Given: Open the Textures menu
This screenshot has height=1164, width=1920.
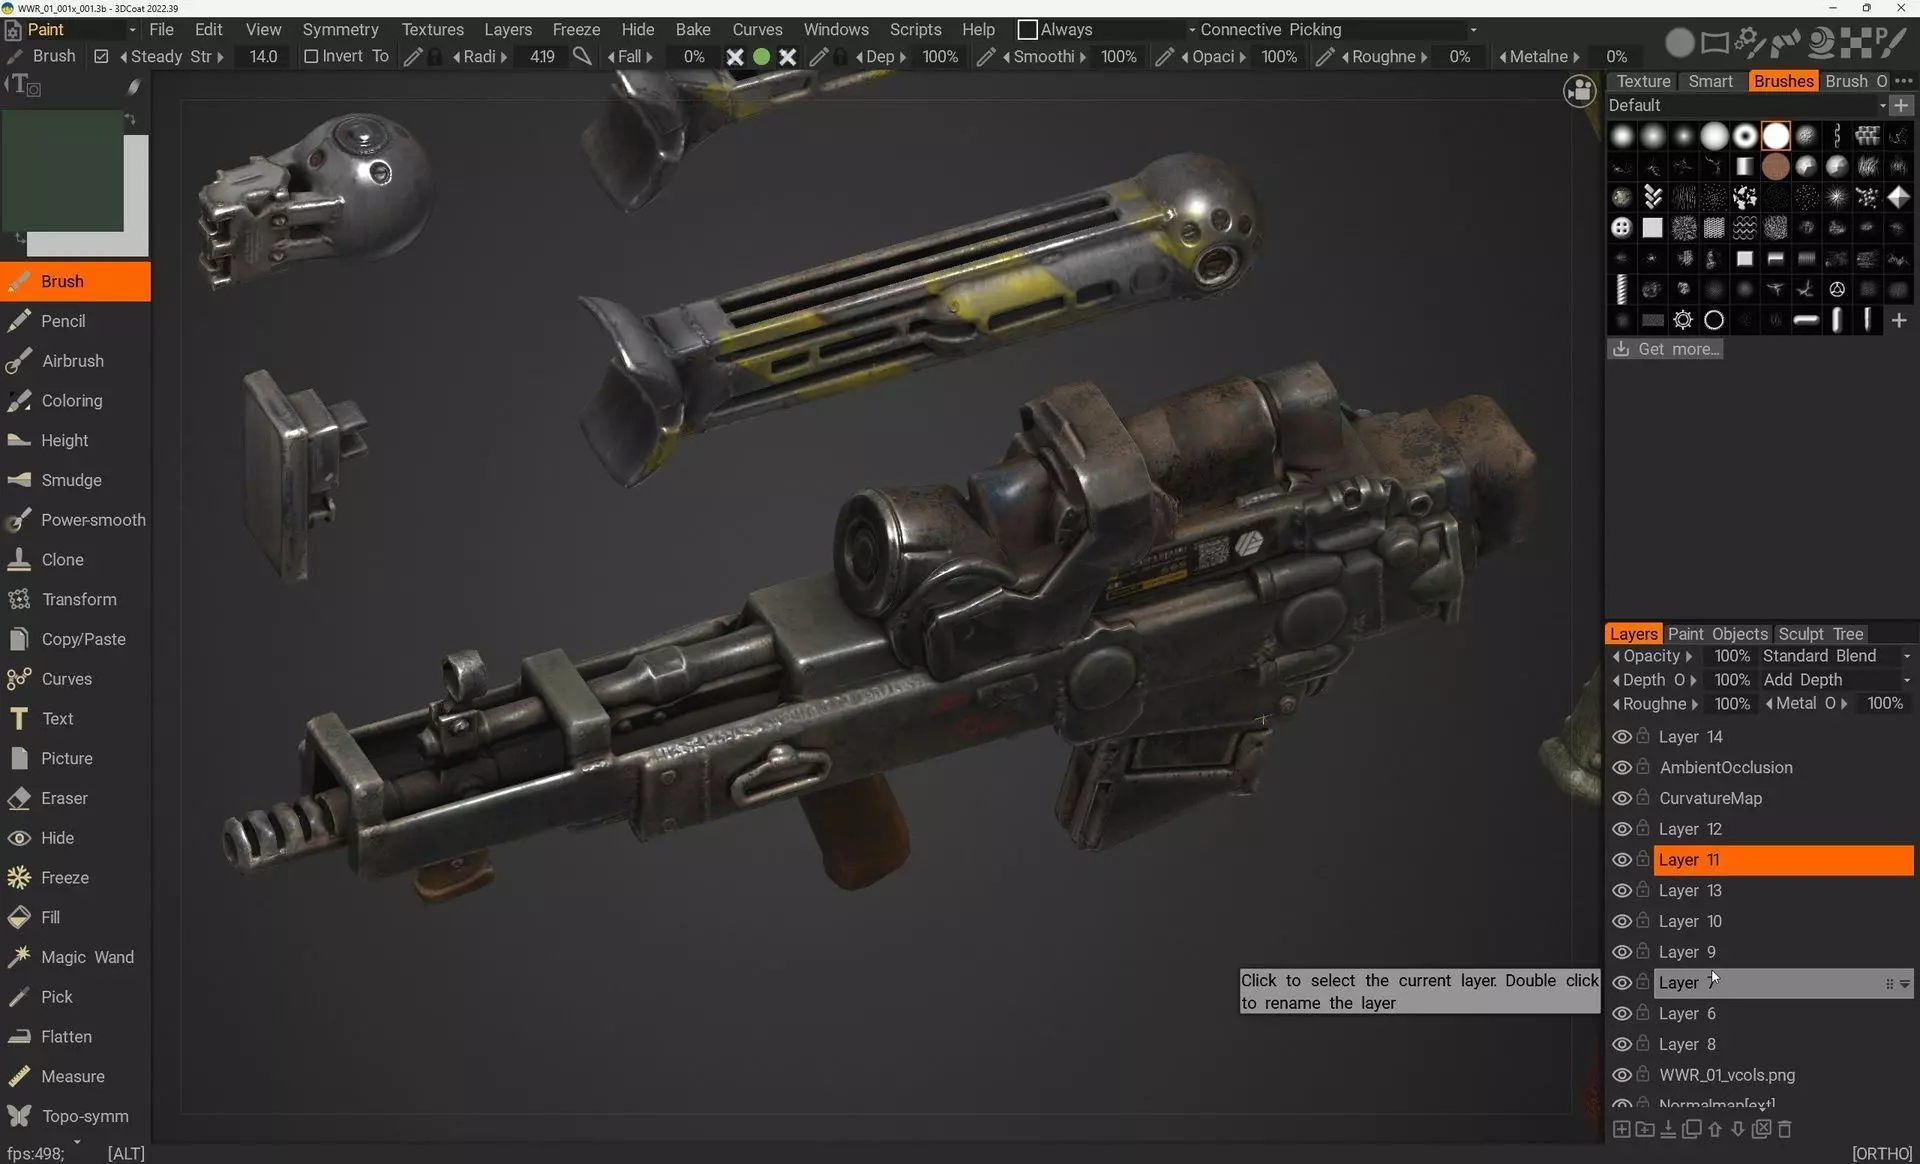Looking at the screenshot, I should click(432, 30).
